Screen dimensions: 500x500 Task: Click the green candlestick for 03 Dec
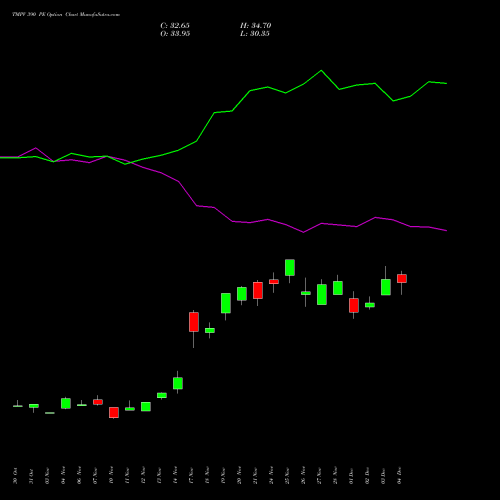pos(386,287)
